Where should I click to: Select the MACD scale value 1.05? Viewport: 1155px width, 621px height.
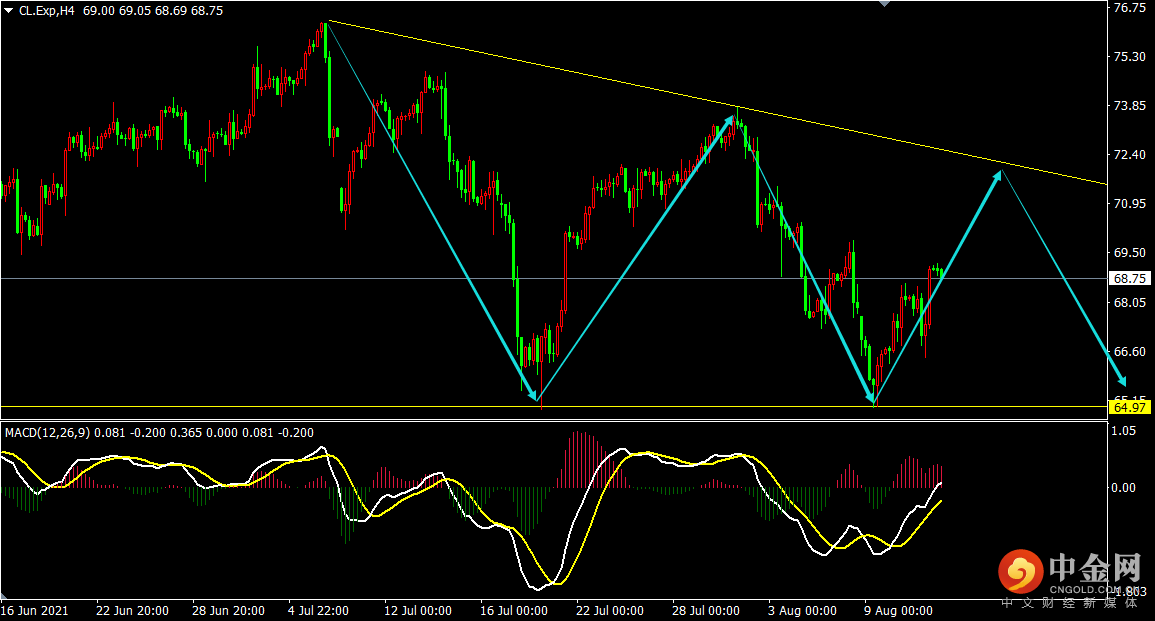click(x=1124, y=431)
